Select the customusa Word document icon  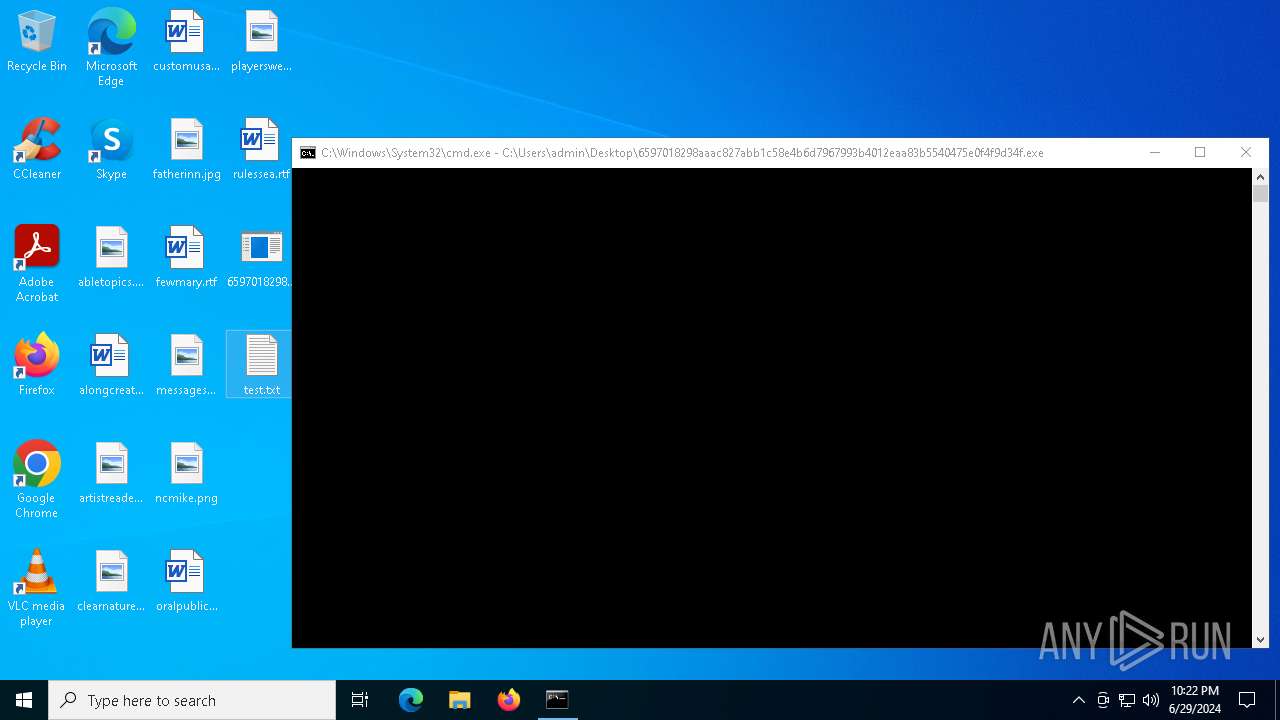tap(186, 42)
